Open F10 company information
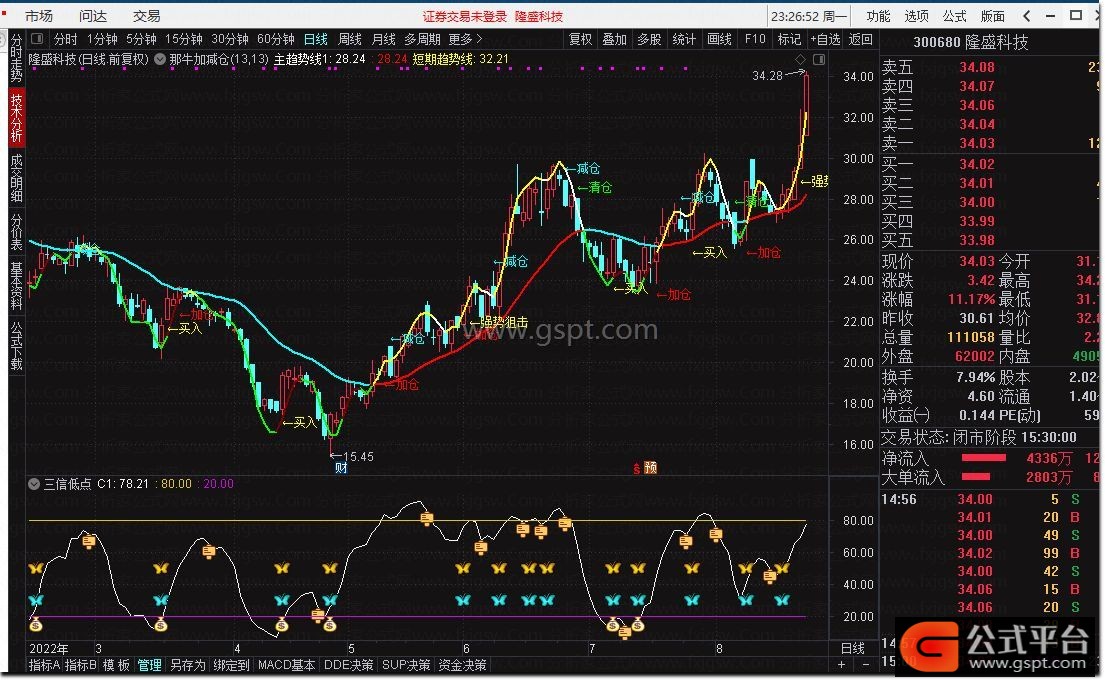This screenshot has width=1105, height=680. (755, 39)
